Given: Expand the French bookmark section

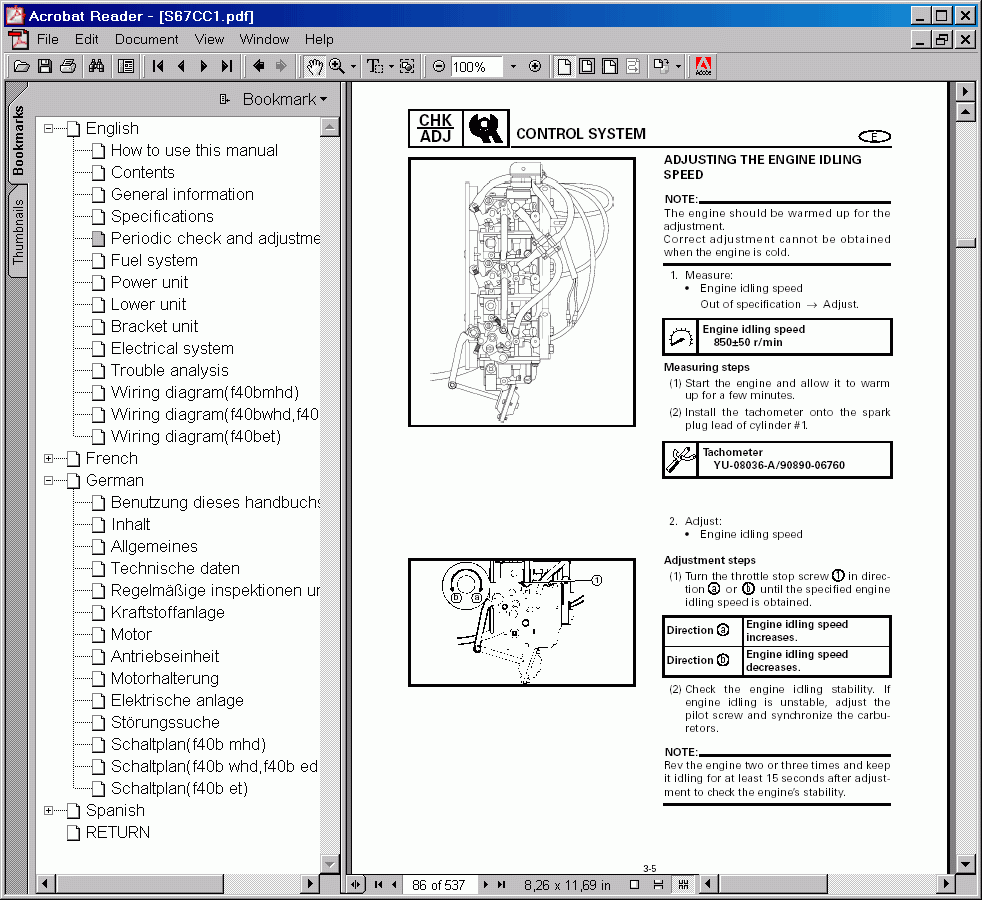Looking at the screenshot, I should coord(49,458).
